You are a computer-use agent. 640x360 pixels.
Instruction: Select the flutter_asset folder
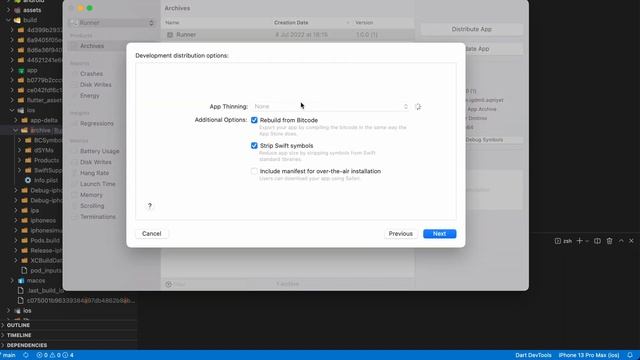pyautogui.click(x=44, y=100)
